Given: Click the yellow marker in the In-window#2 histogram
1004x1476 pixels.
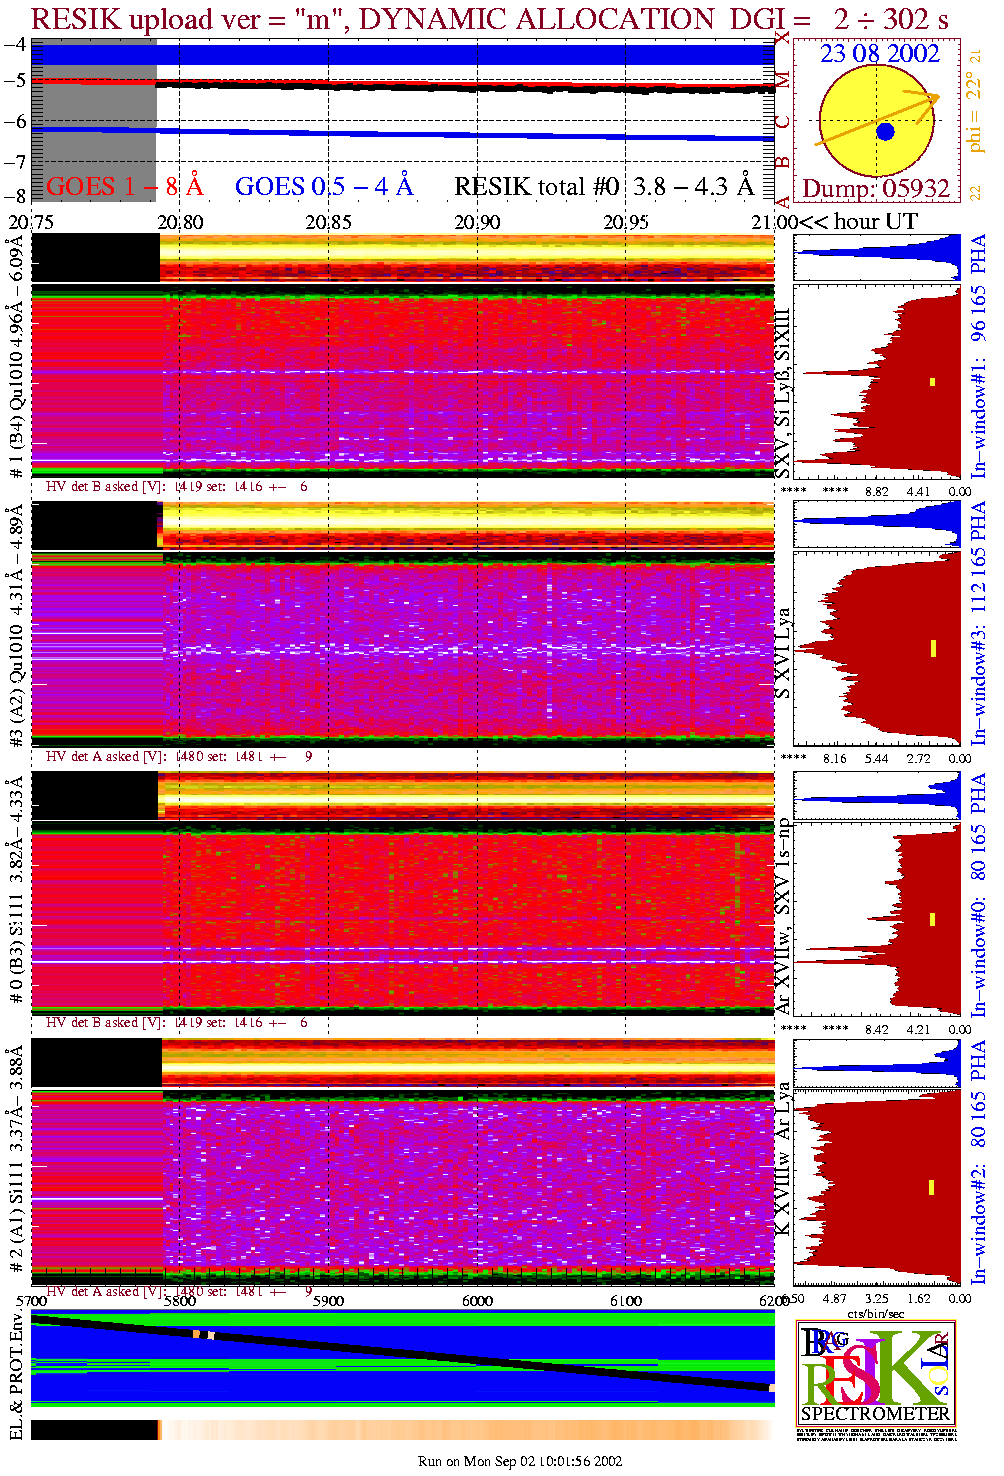Looking at the screenshot, I should 932,1187.
